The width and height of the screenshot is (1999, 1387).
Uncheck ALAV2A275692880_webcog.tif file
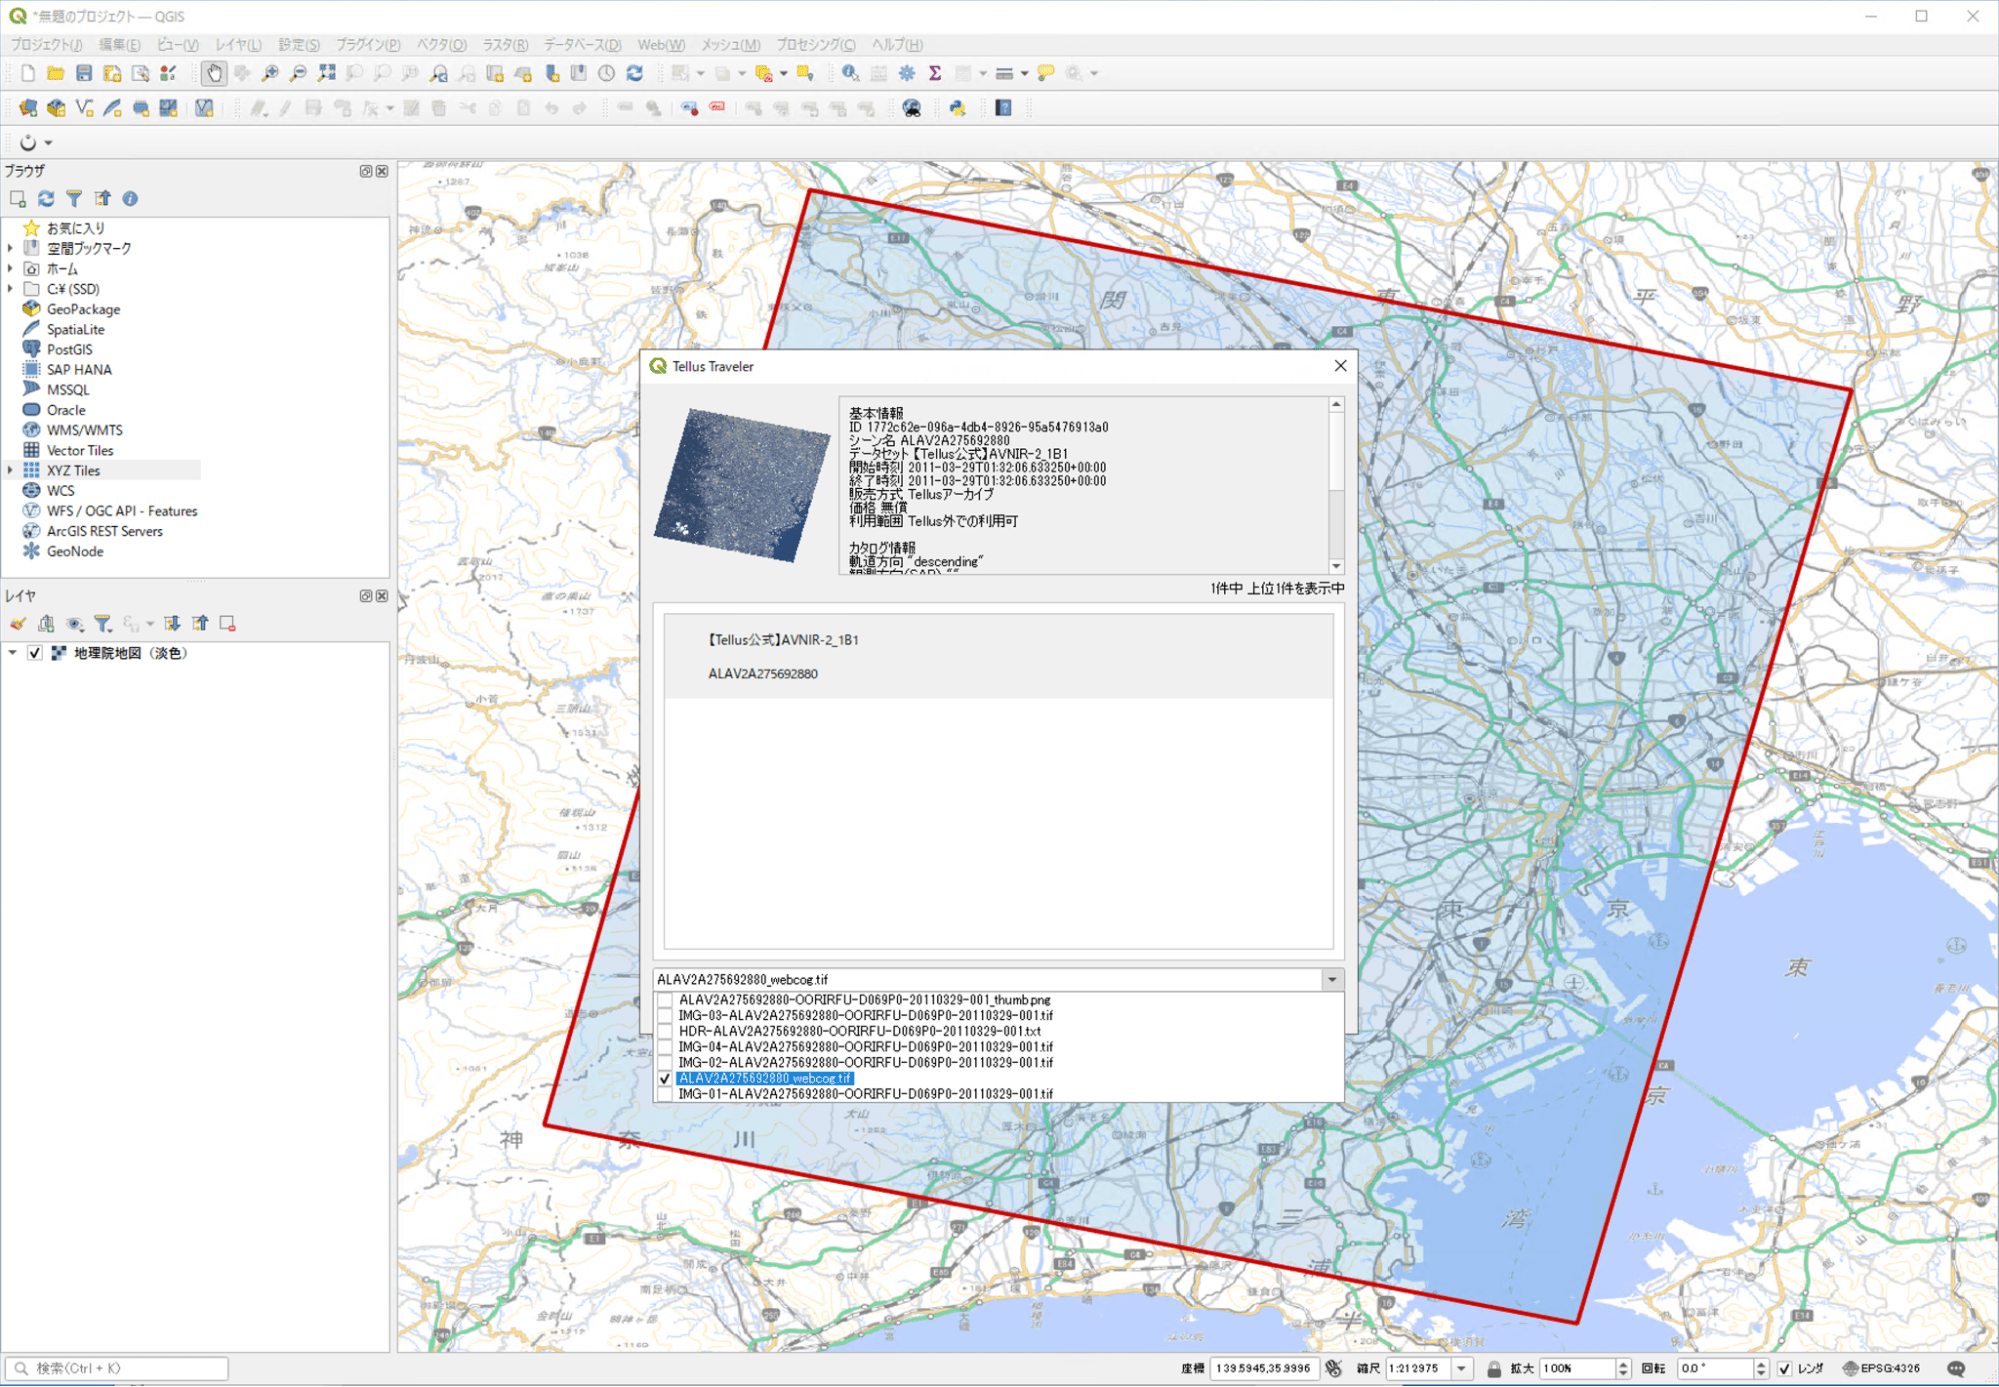pos(665,1078)
